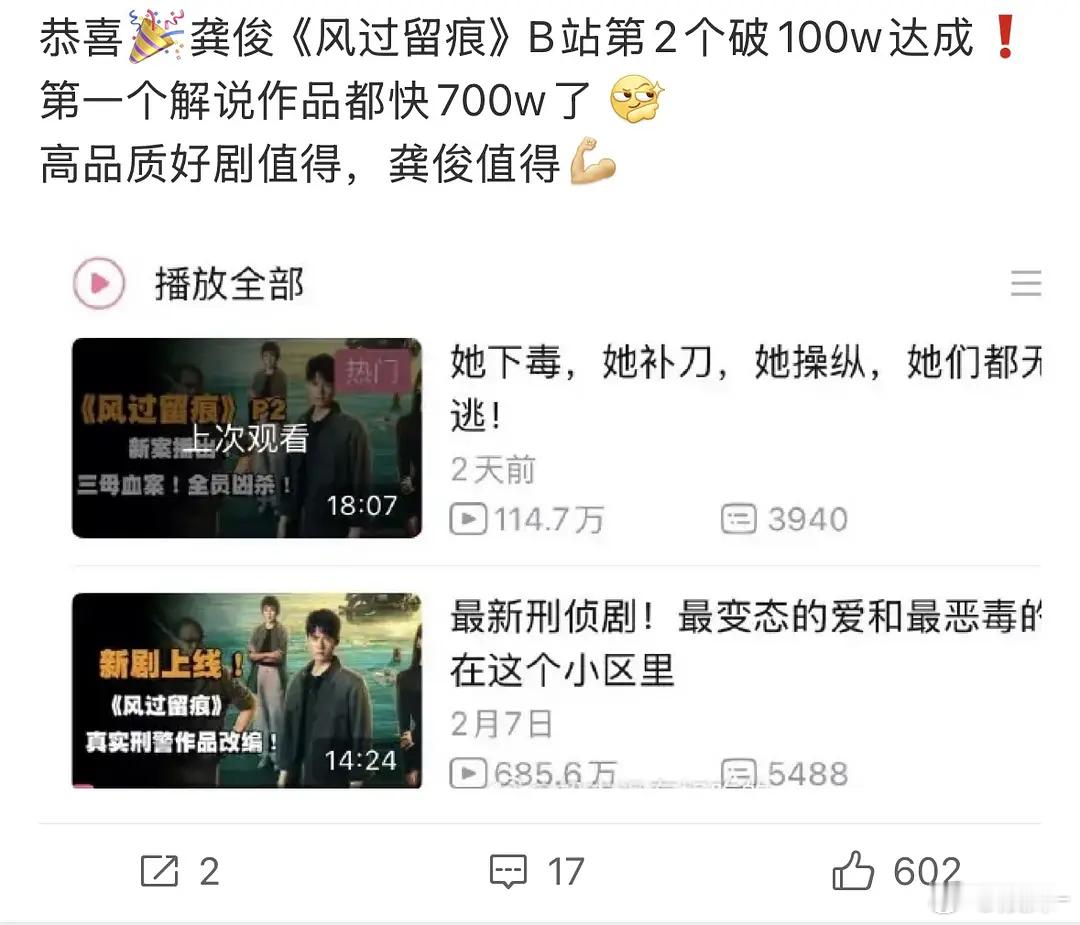
Task: Like the post with thumbs-up icon
Action: (853, 871)
